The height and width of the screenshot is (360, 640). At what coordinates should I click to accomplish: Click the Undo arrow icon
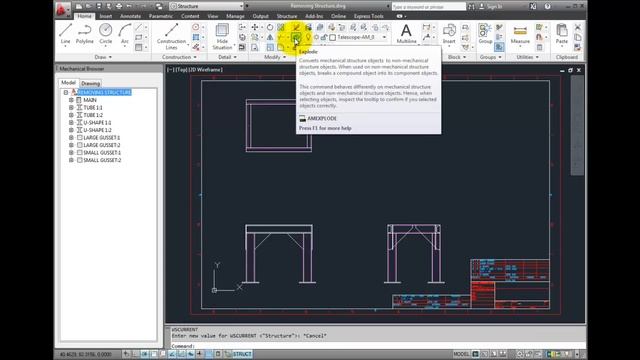coord(129,6)
